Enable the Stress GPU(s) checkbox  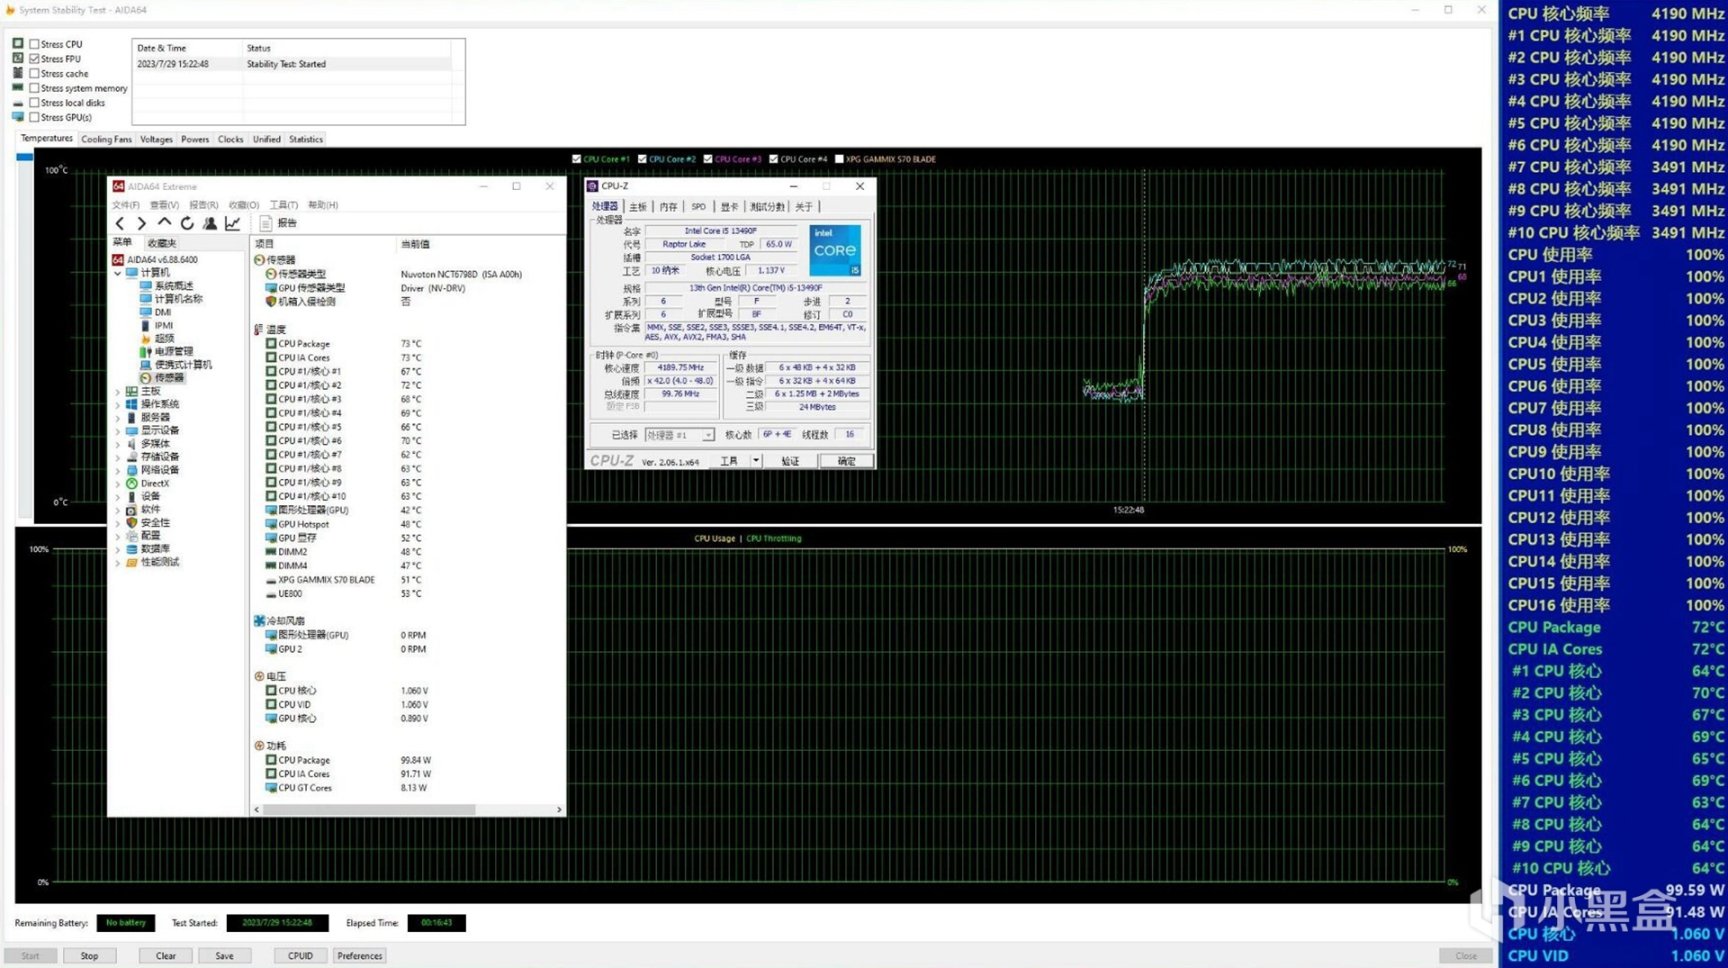click(34, 117)
